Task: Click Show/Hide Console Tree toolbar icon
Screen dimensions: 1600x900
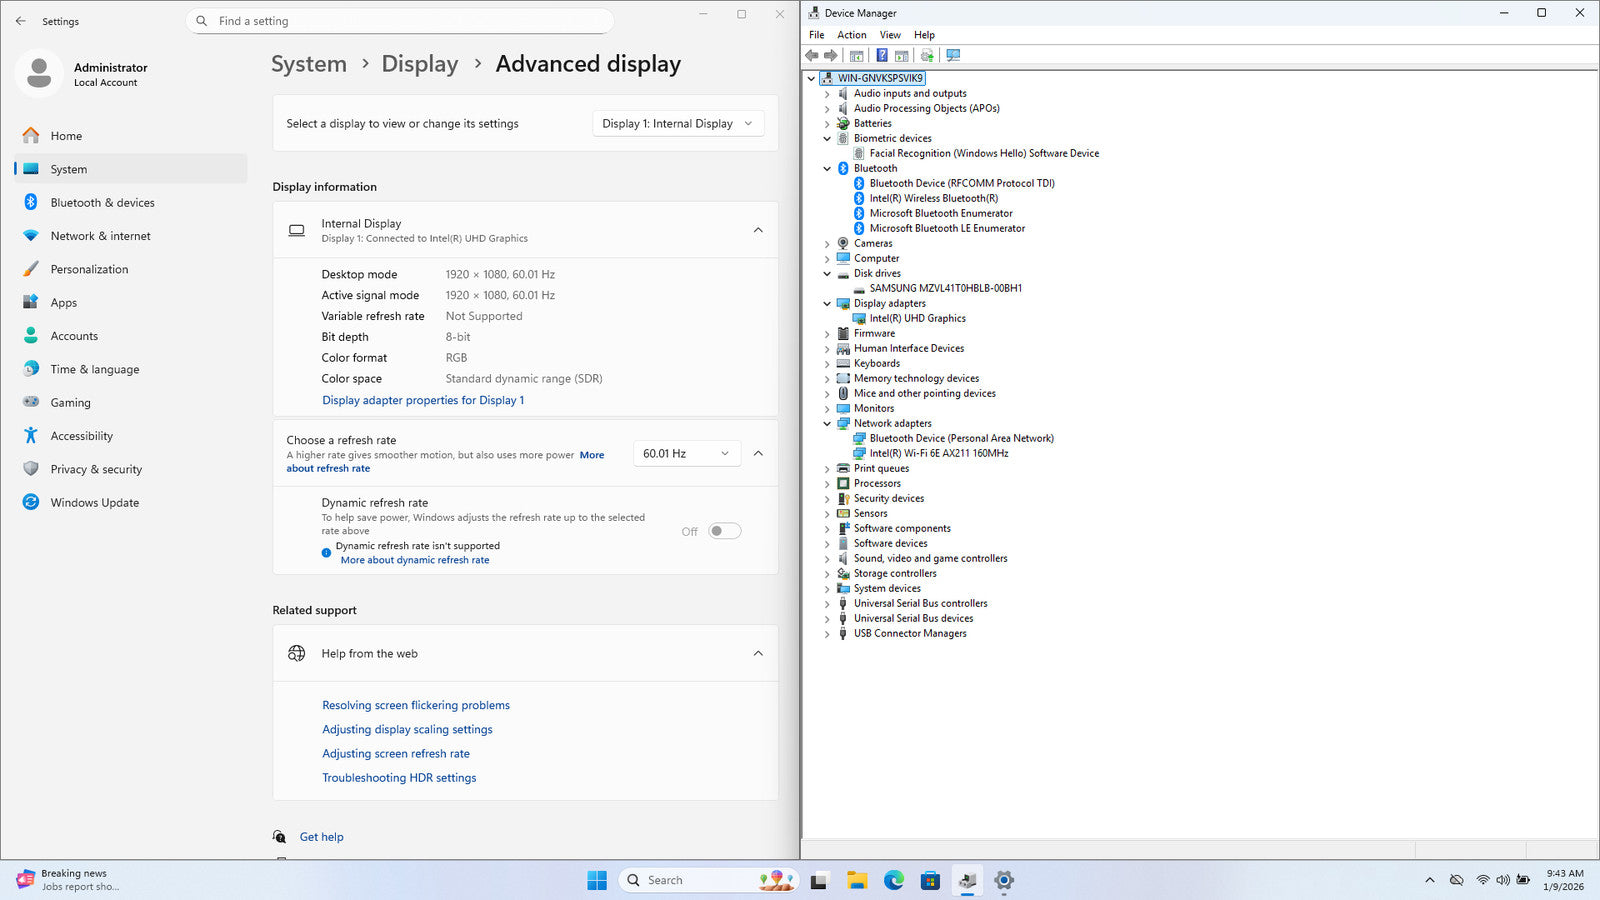Action: [x=856, y=56]
